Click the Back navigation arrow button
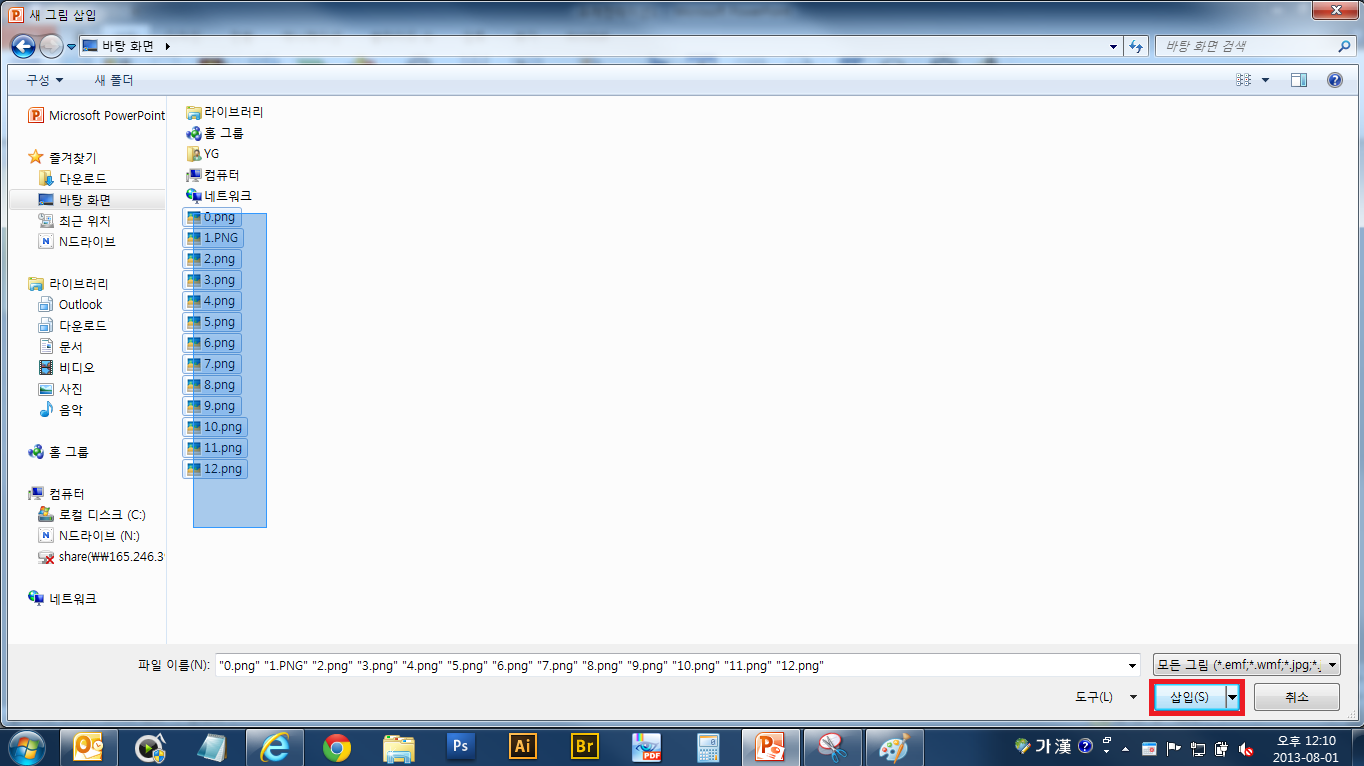Screen dimensions: 1364x766 [24, 46]
